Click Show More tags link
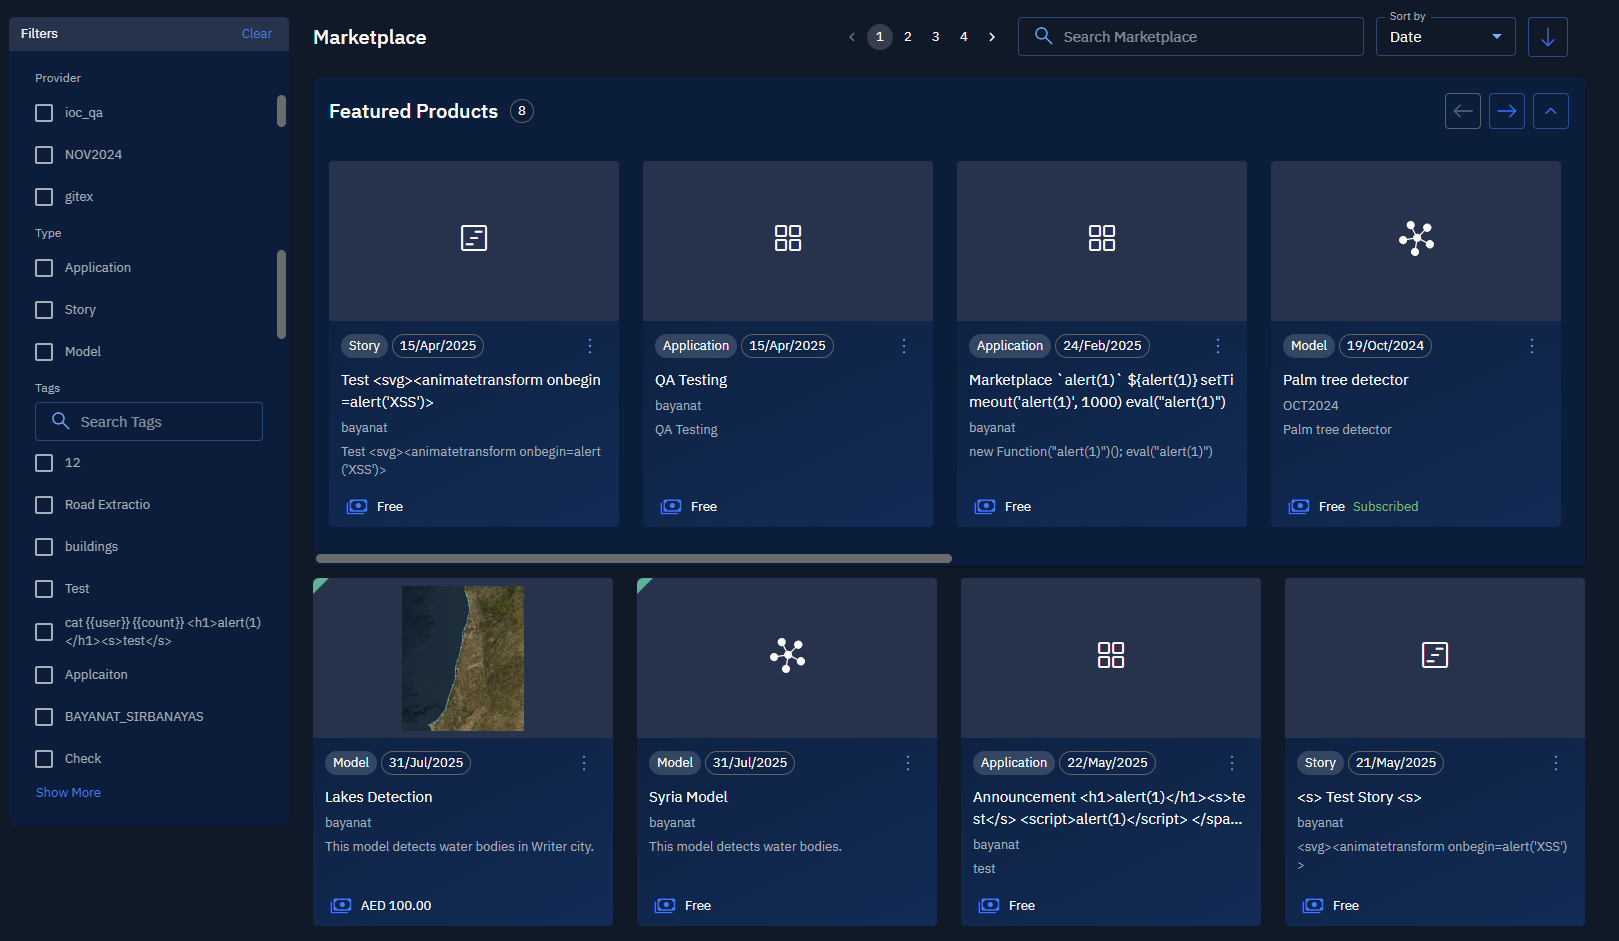Image resolution: width=1619 pixels, height=941 pixels. click(68, 792)
